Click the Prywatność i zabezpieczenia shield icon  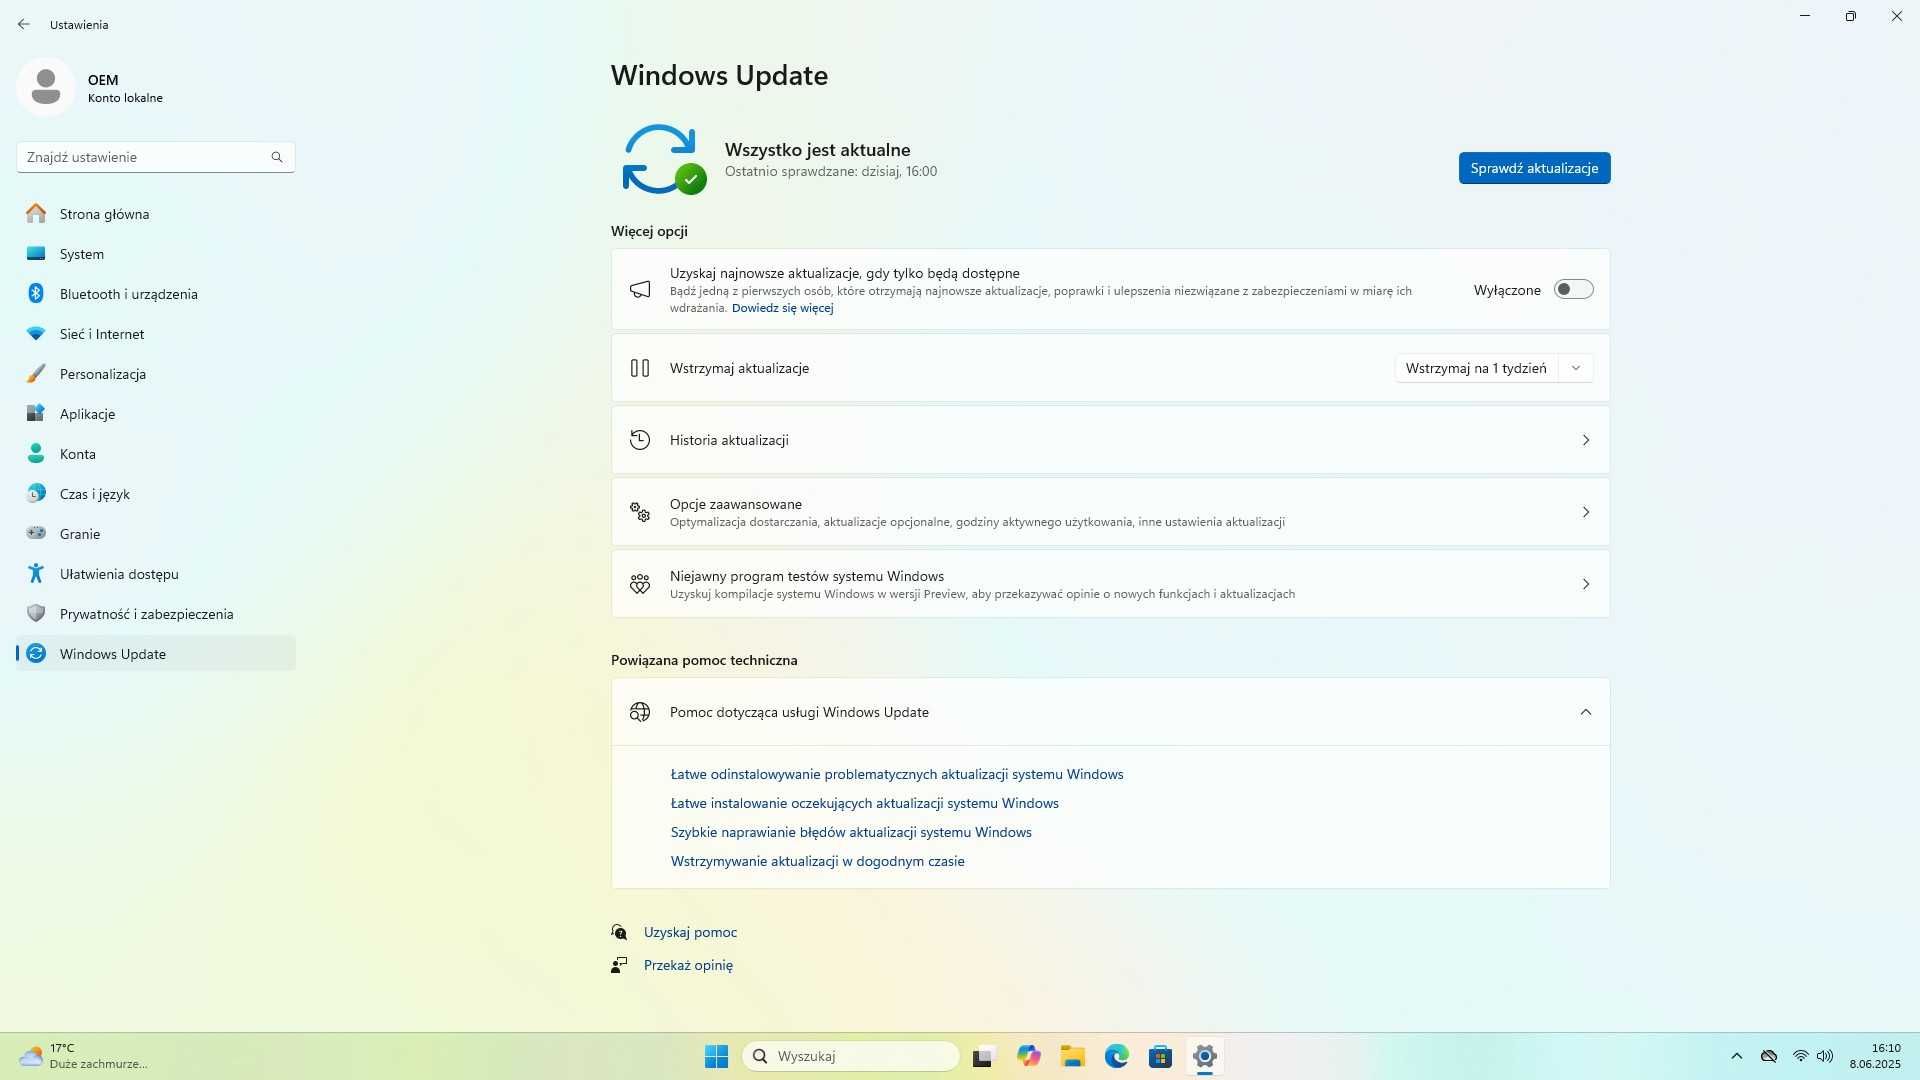36,613
